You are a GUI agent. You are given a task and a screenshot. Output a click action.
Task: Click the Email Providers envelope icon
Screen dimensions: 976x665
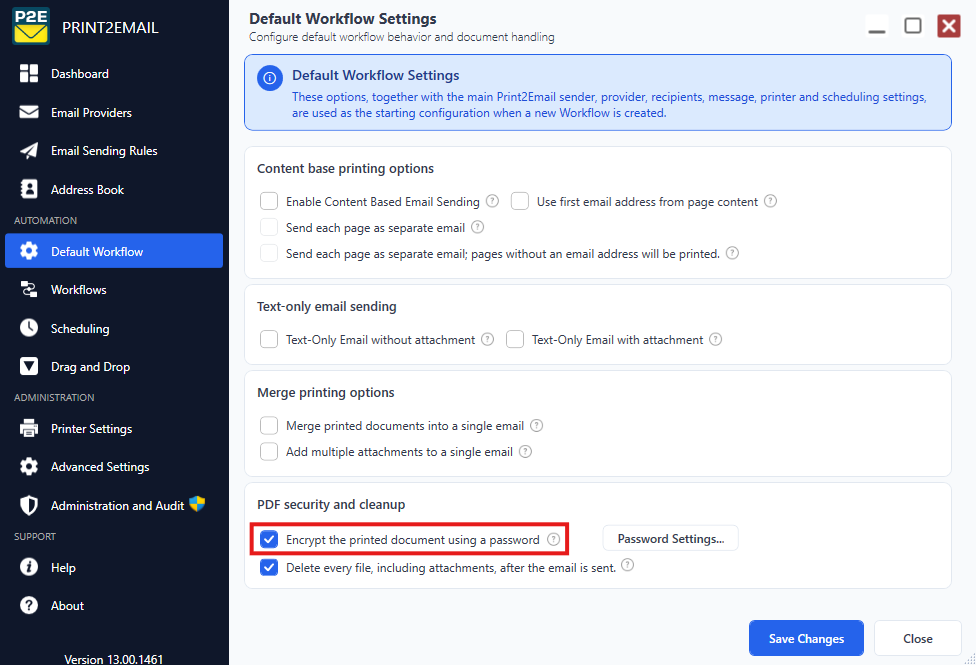click(29, 112)
